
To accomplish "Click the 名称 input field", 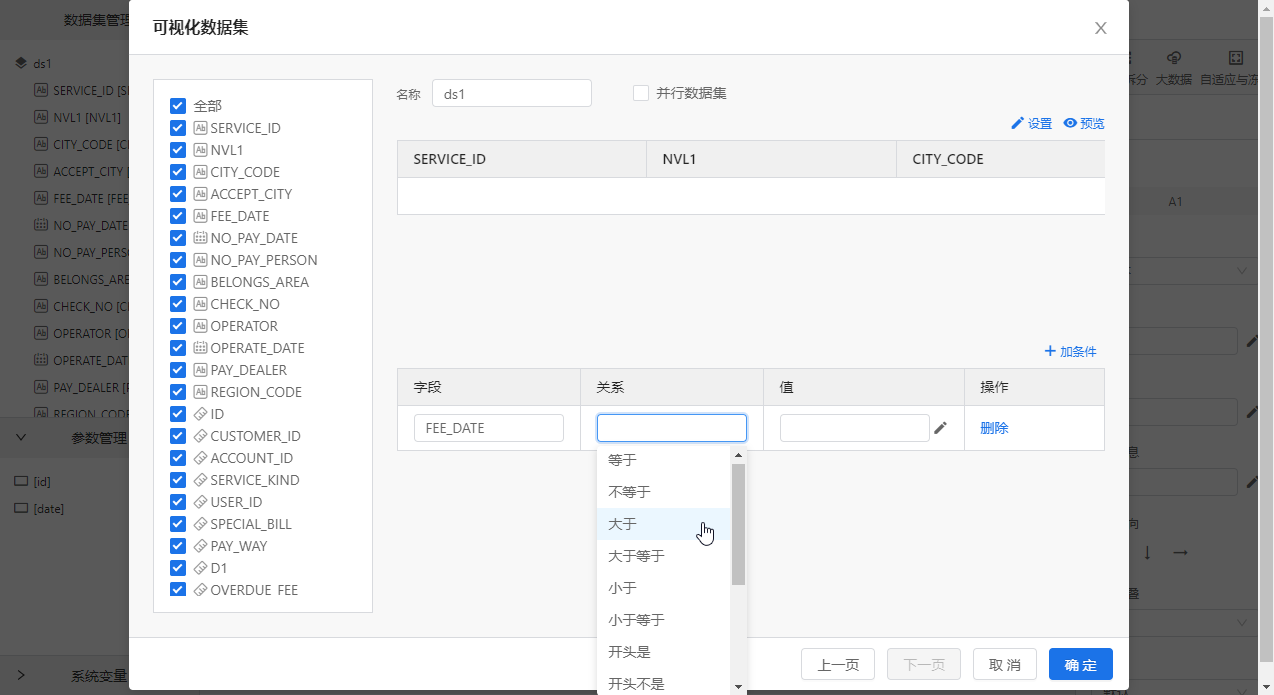I will click(512, 93).
